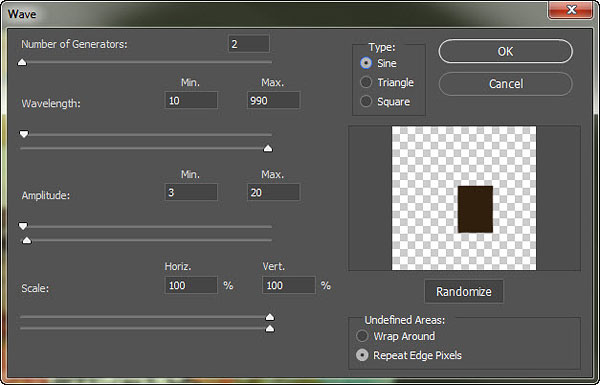Click the Amplitude maximum slider handle
Viewport: 600px width, 385px height.
click(x=26, y=240)
